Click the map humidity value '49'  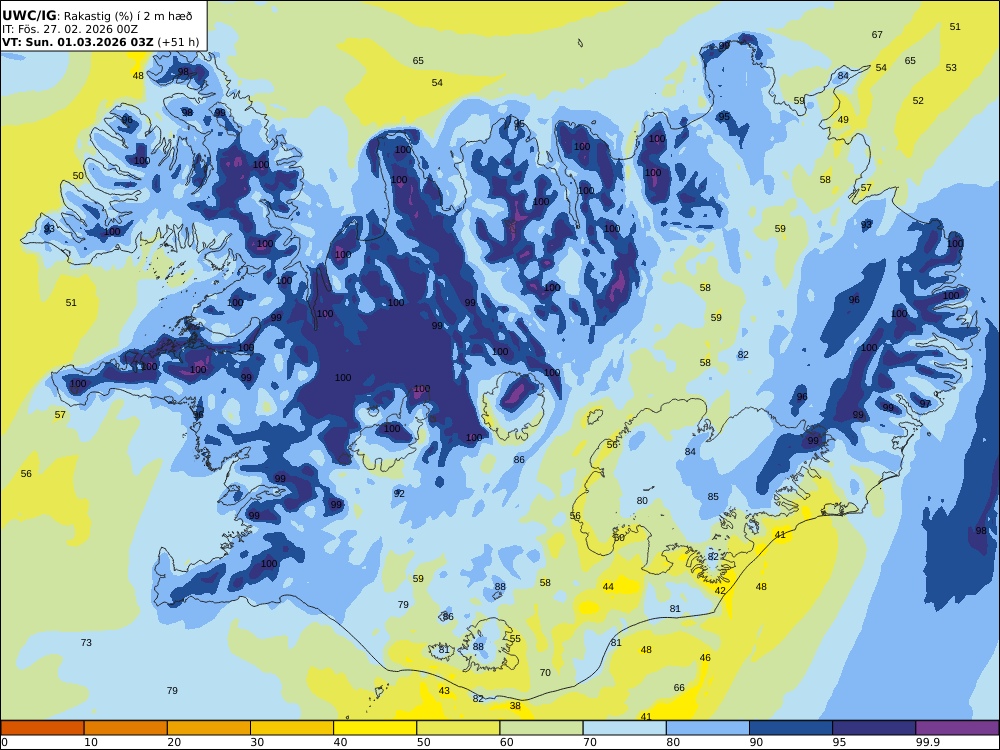(x=843, y=120)
